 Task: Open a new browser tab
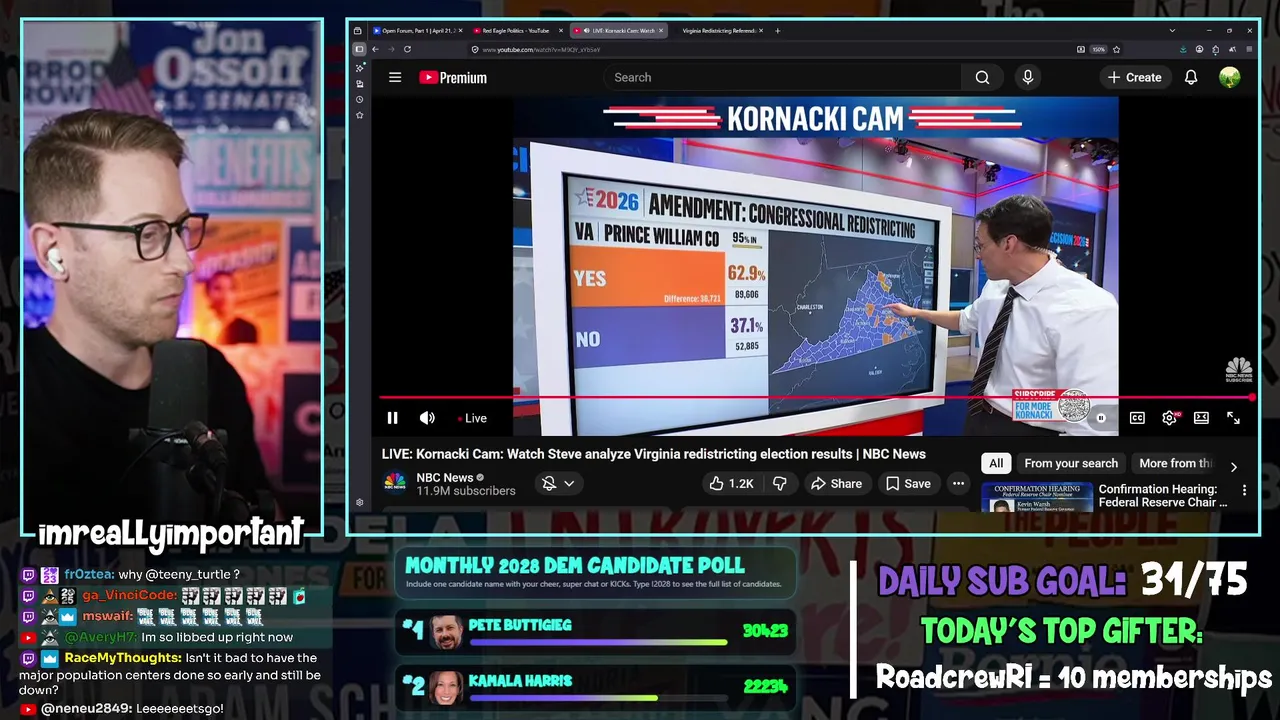coord(777,30)
